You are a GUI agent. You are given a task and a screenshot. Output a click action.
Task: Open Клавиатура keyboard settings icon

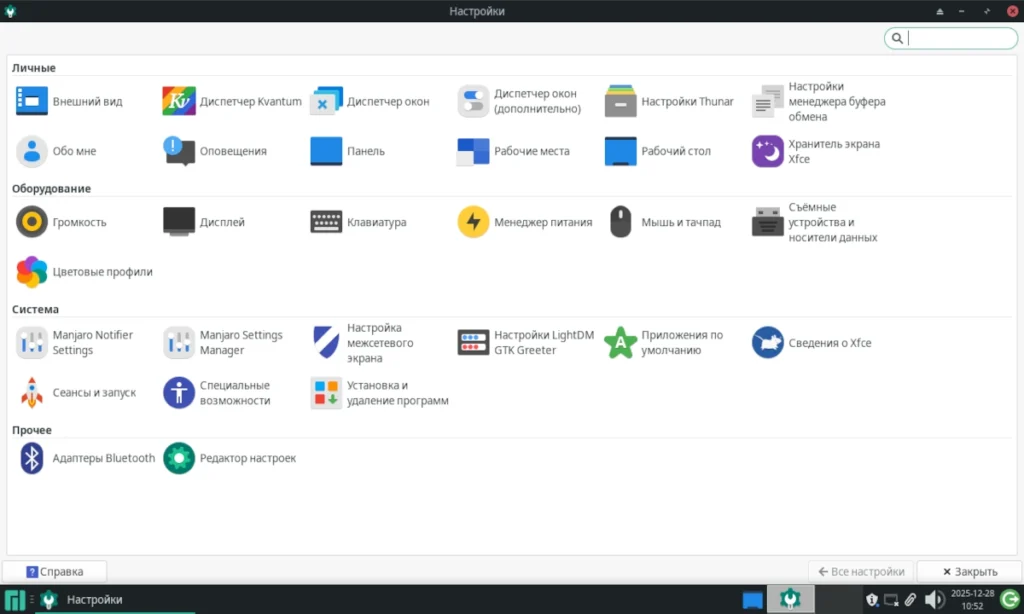tap(326, 222)
